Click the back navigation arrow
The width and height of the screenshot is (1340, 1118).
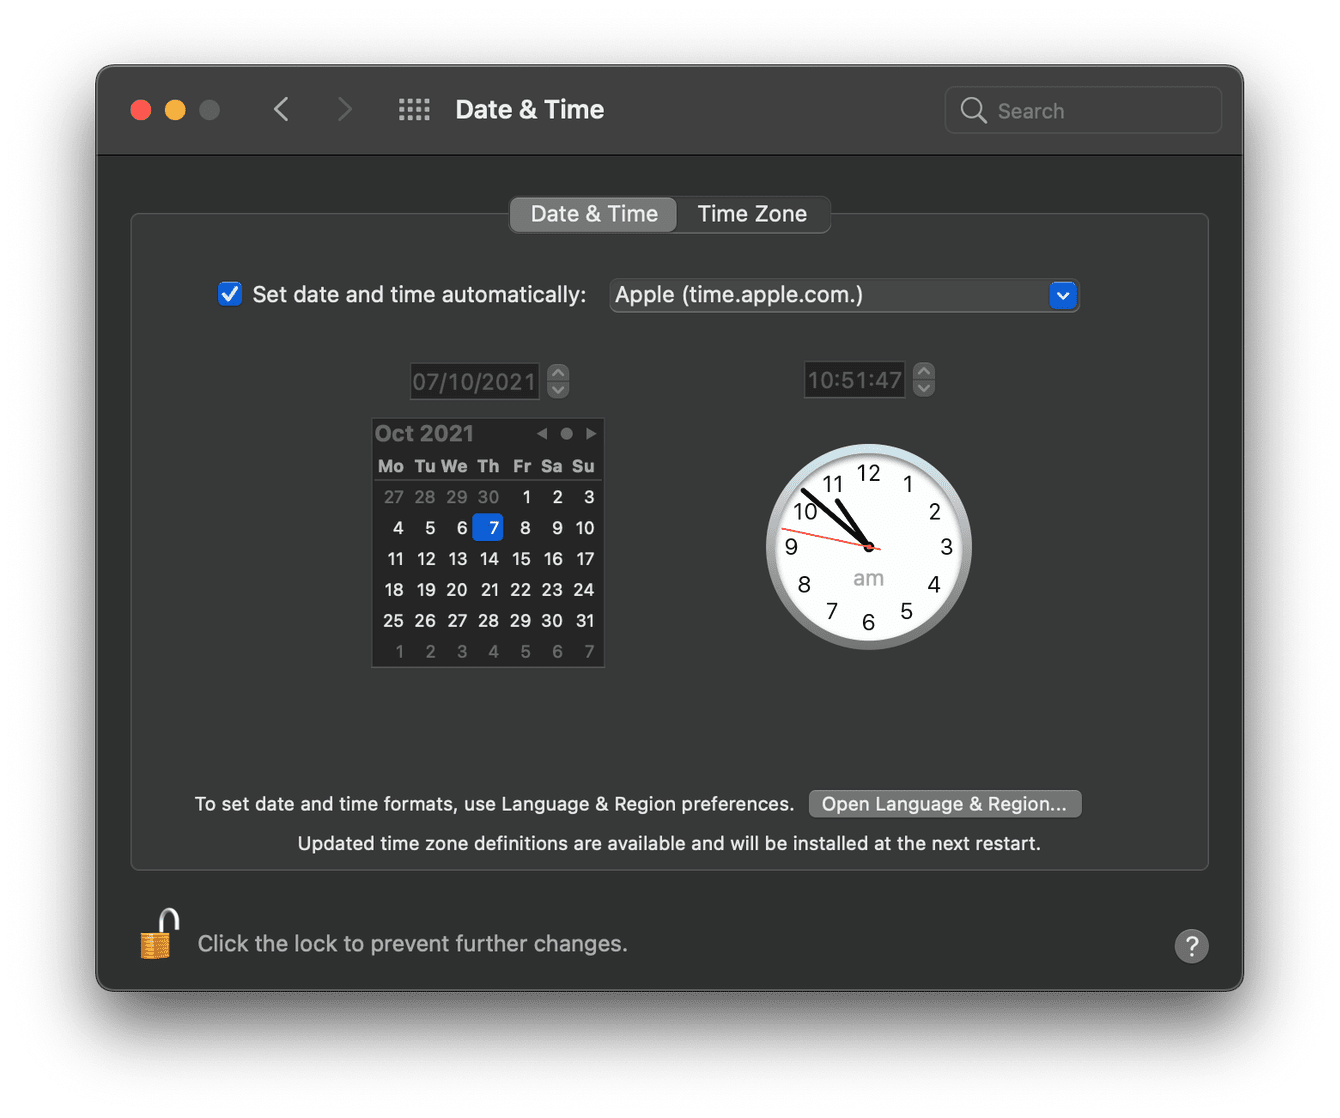(x=281, y=109)
